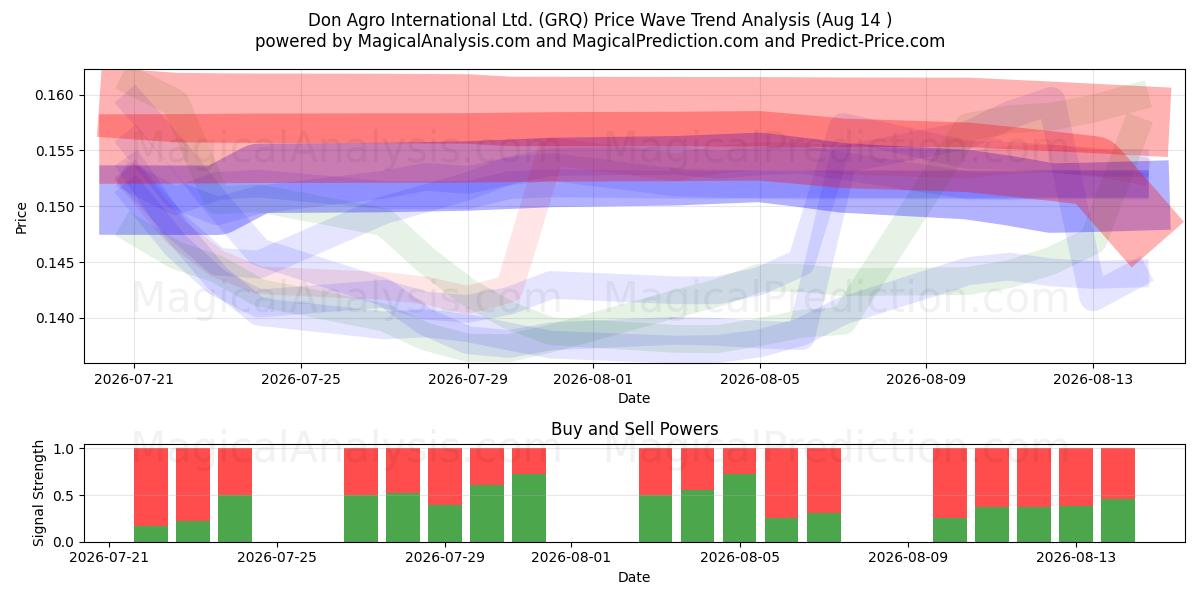The width and height of the screenshot is (1200, 600).
Task: Click the 'powered by MagicalAnalysis.com' subtitle line
Action: tap(600, 41)
